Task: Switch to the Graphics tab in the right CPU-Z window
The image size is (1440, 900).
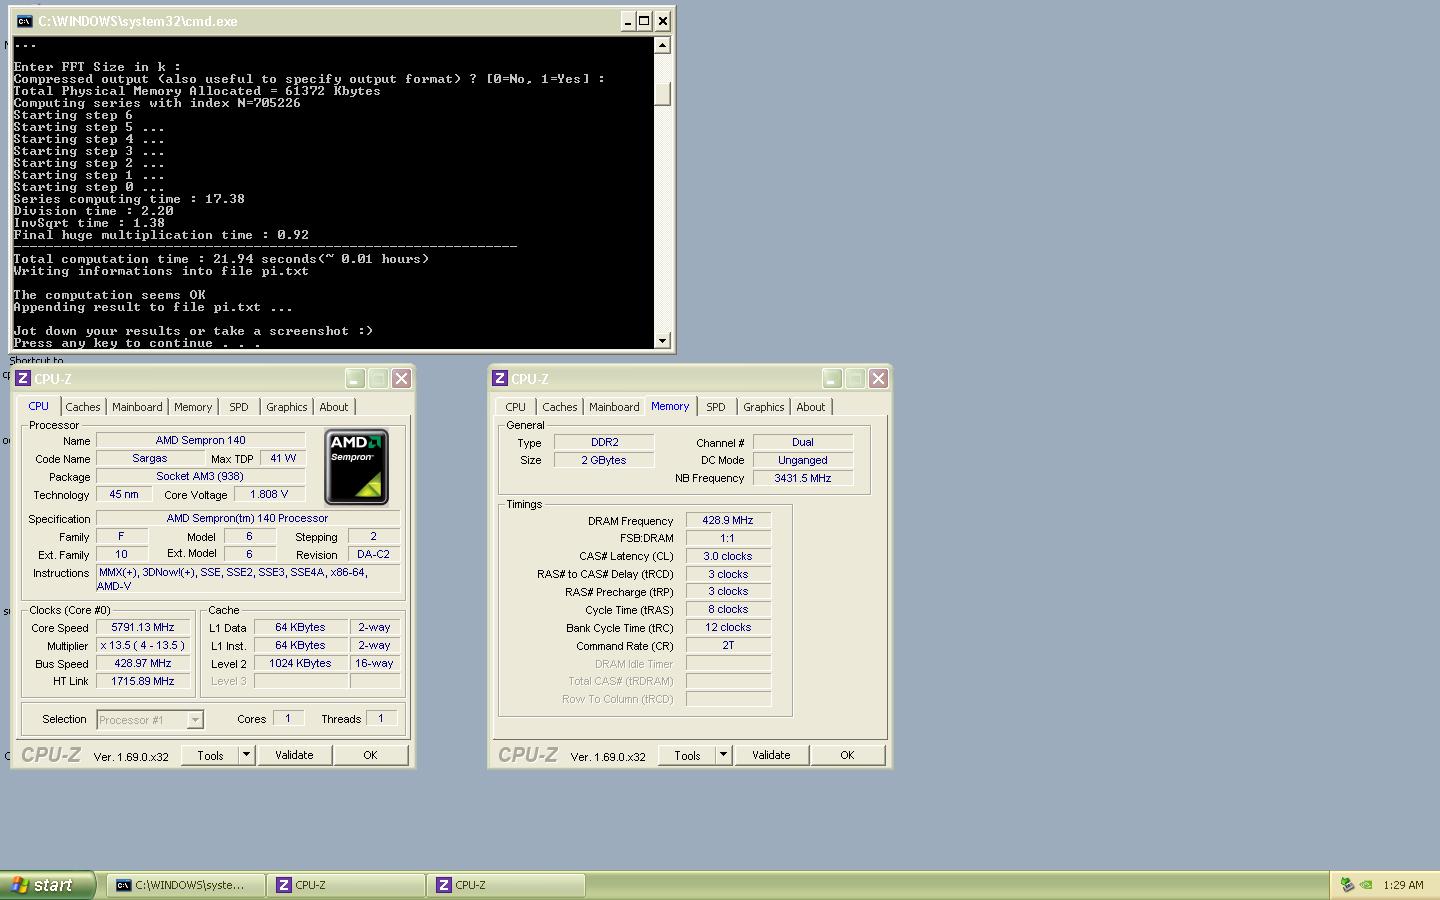Action: (764, 407)
